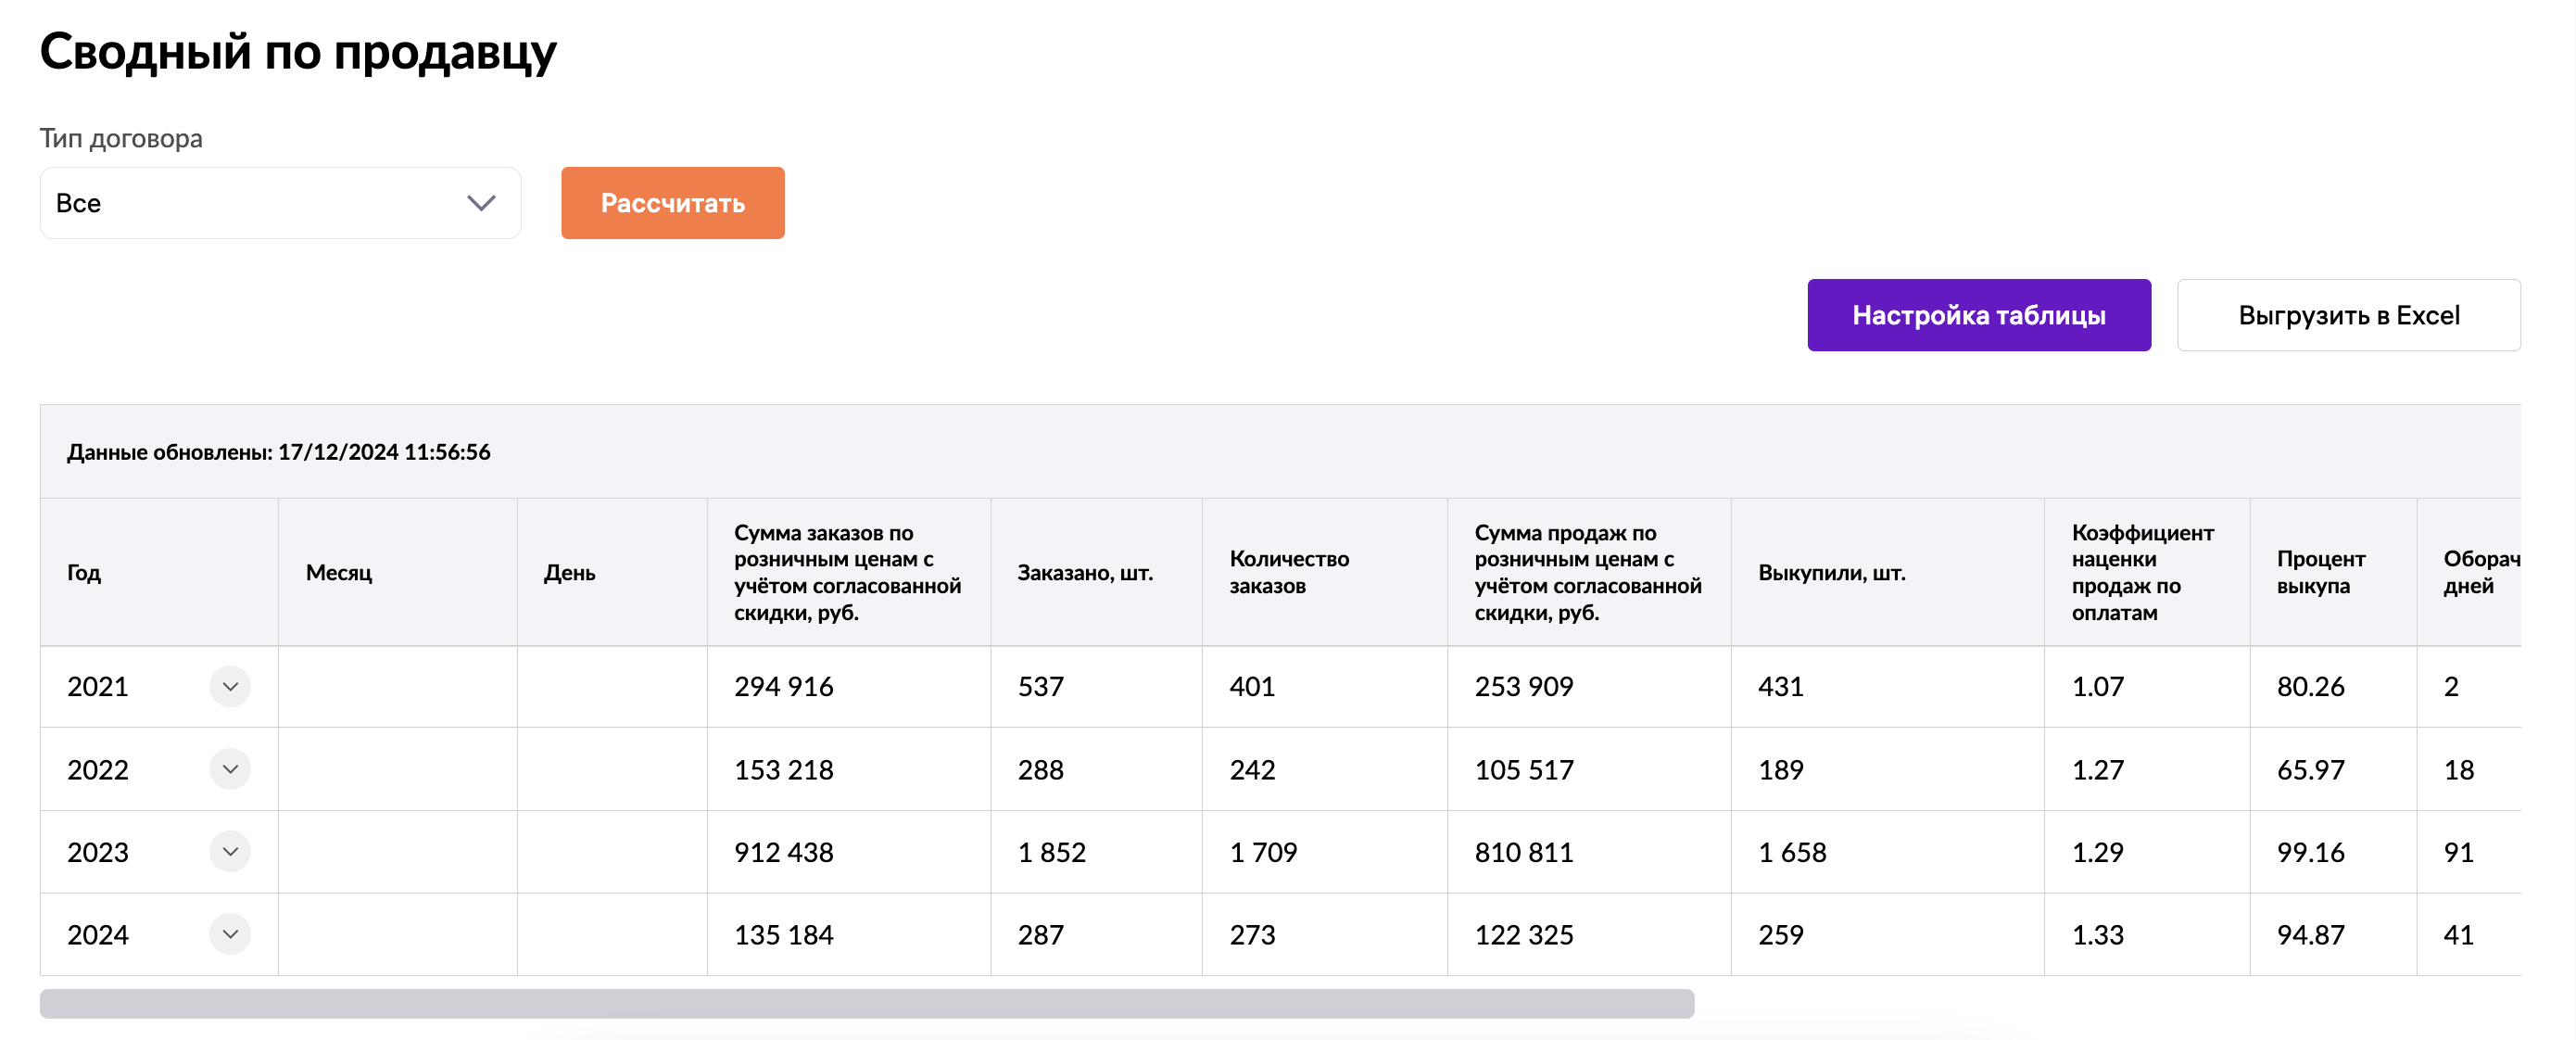Screen dimensions: 2576x1040
Task: Select cell value 135 184
Action: click(x=784, y=935)
